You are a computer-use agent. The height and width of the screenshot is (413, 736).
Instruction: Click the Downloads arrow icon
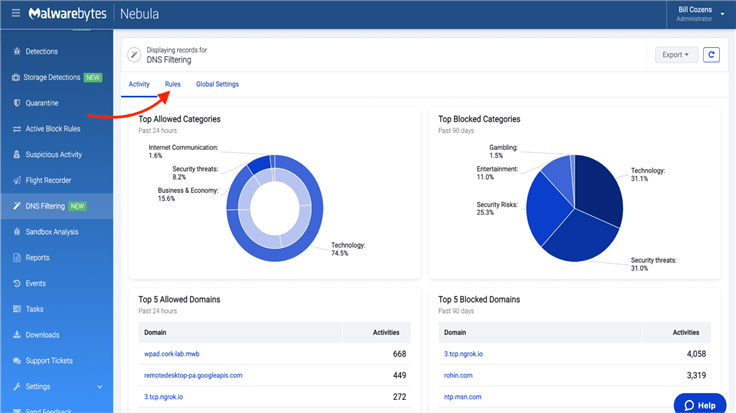17,335
